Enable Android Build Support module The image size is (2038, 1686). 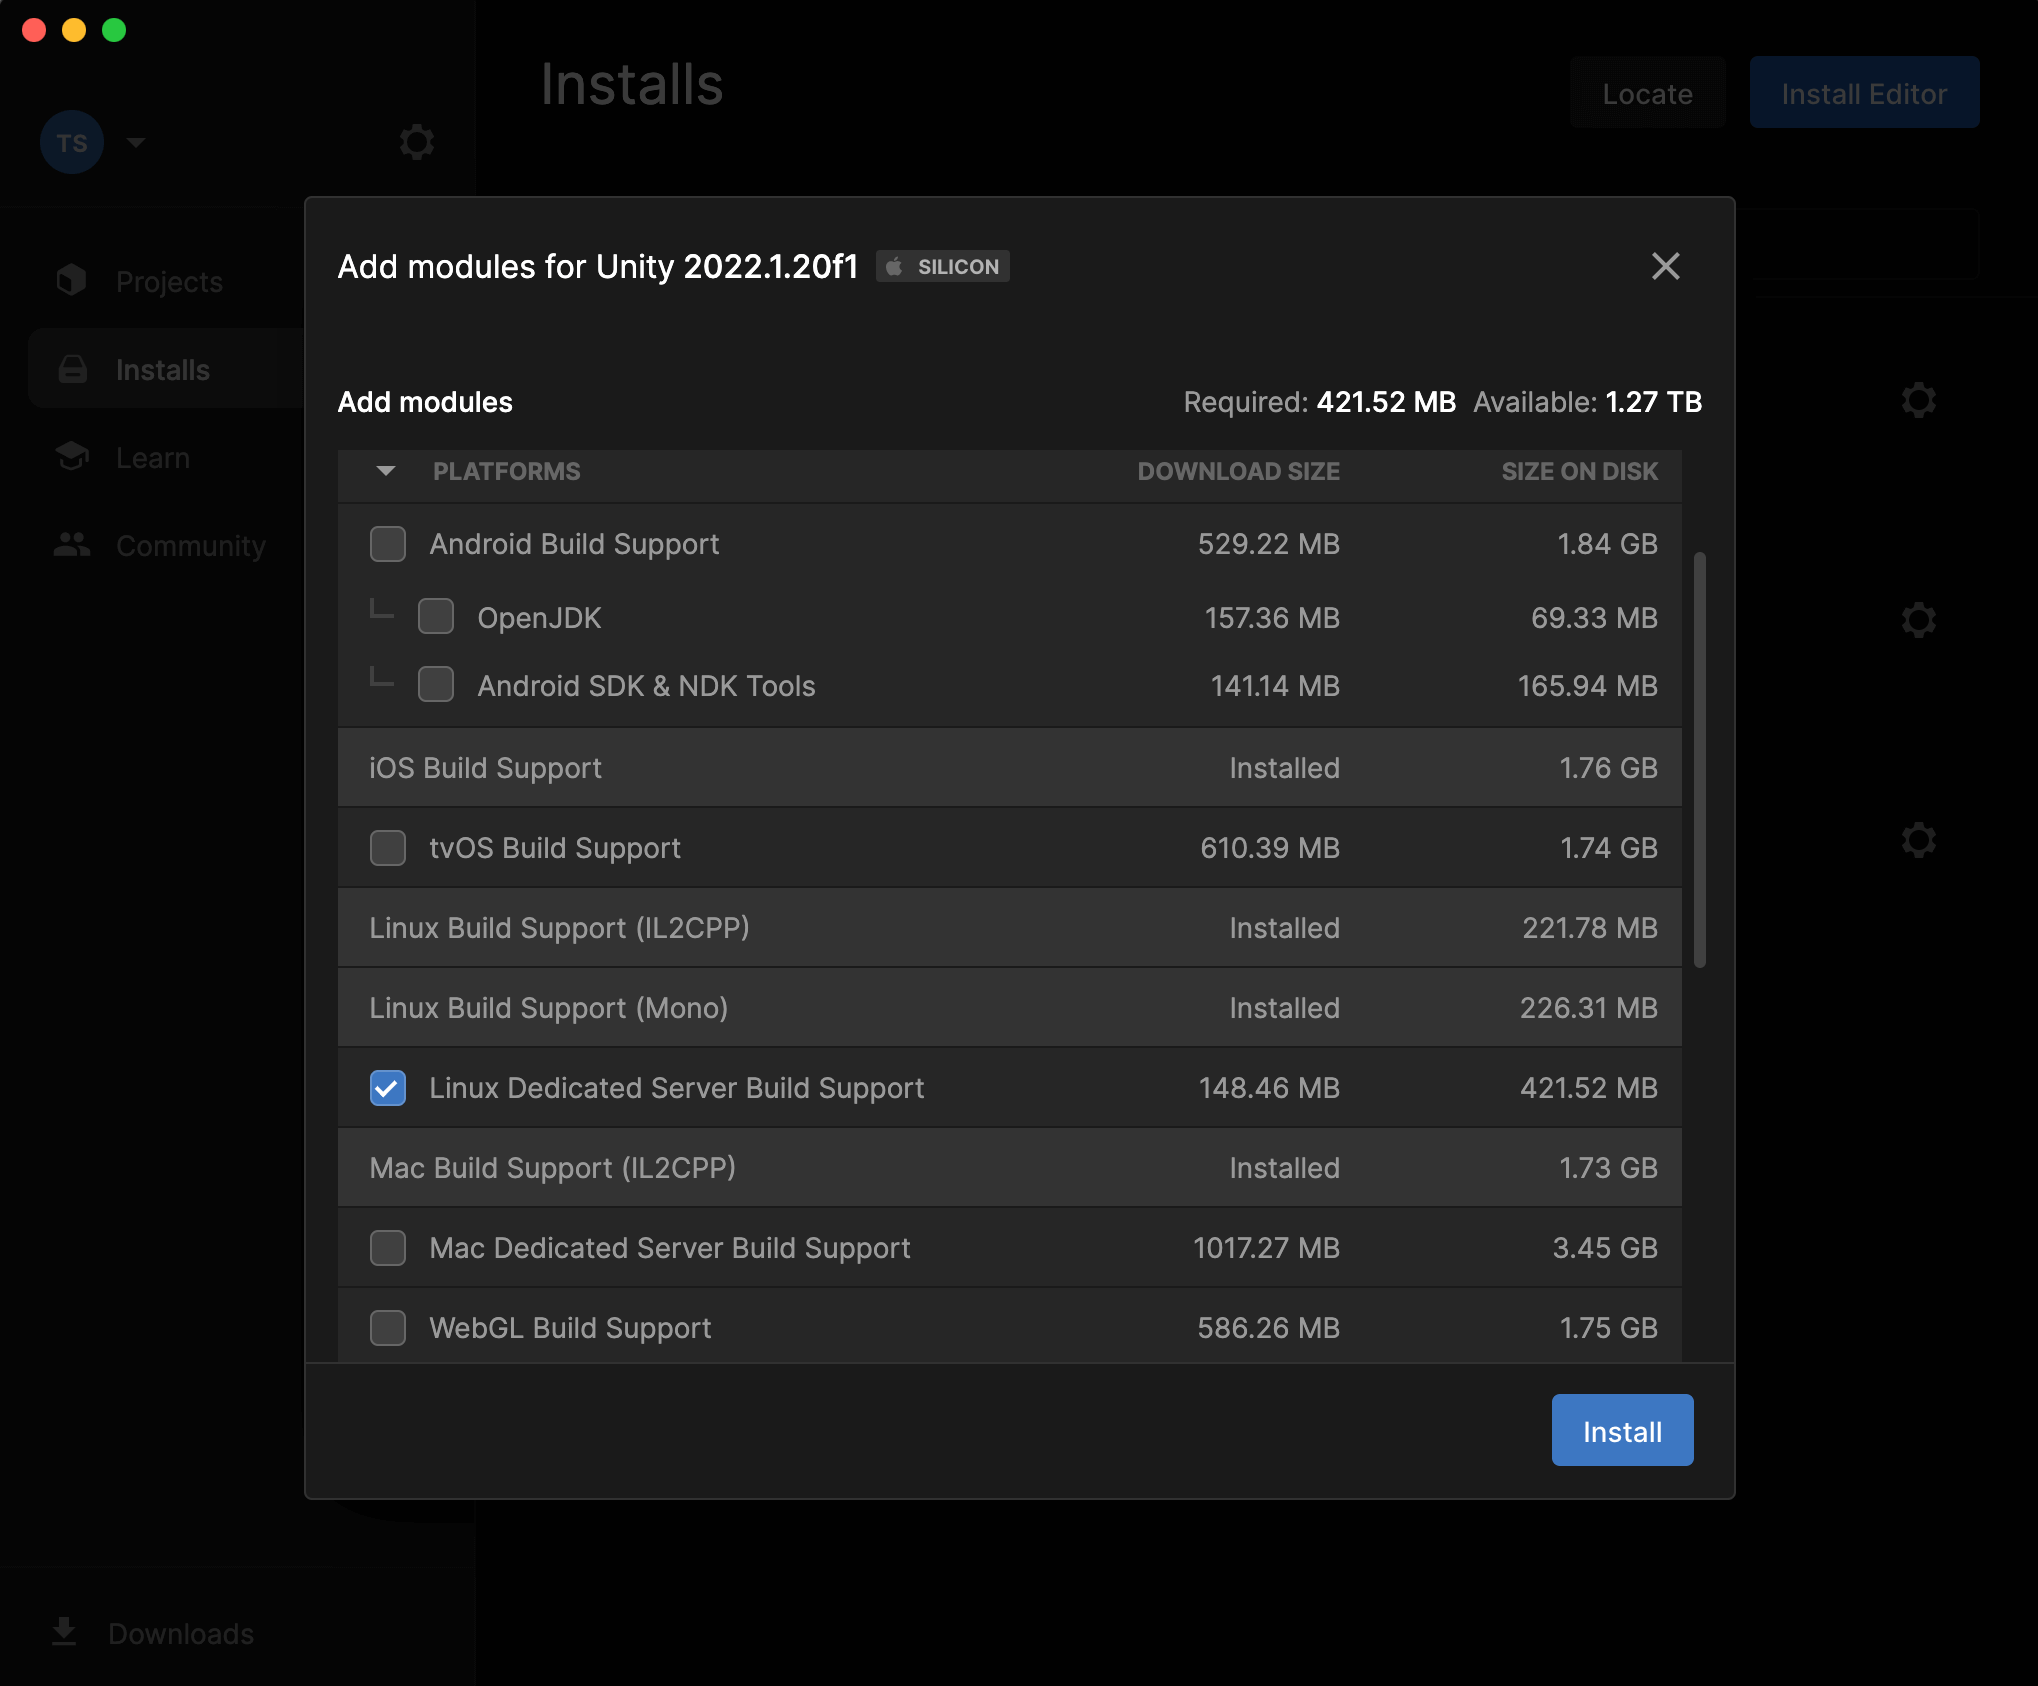(388, 544)
